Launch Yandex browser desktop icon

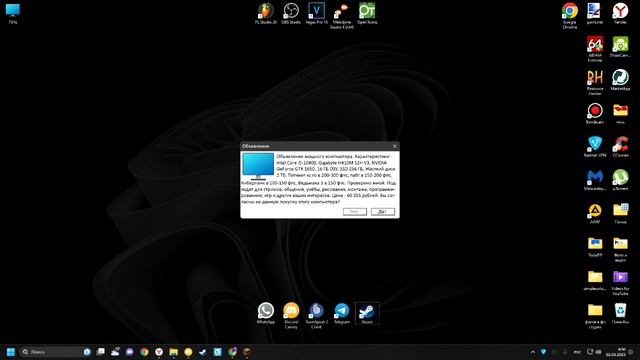click(620, 13)
